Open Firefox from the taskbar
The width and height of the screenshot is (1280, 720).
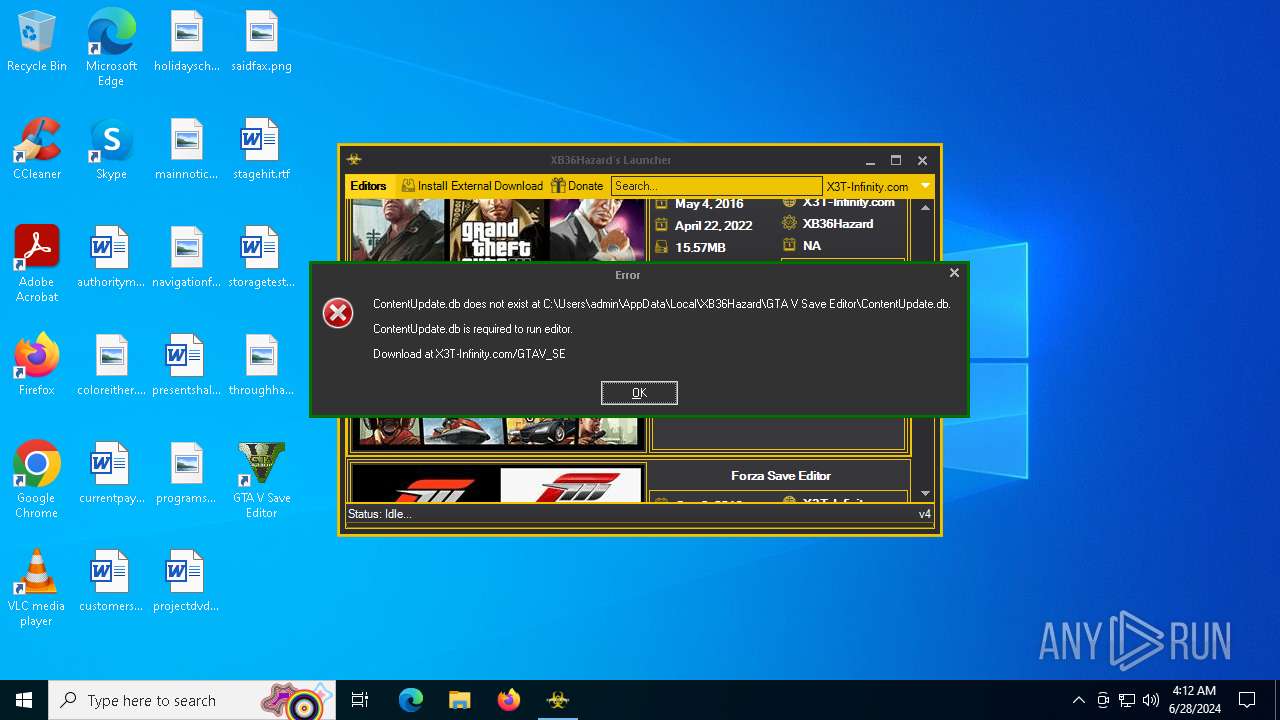(x=509, y=700)
